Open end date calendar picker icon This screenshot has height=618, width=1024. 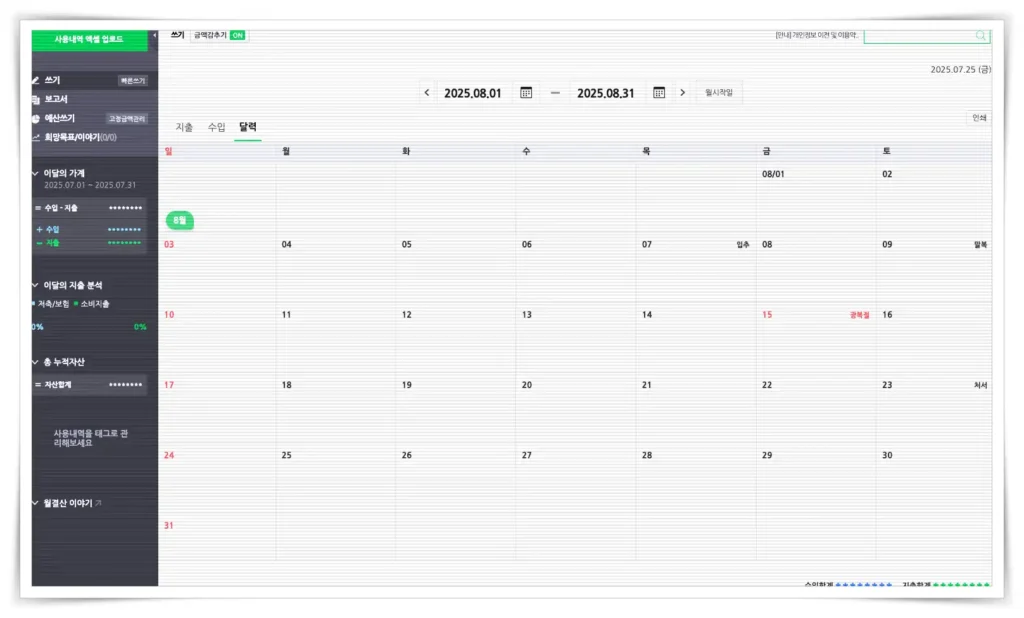click(x=659, y=93)
